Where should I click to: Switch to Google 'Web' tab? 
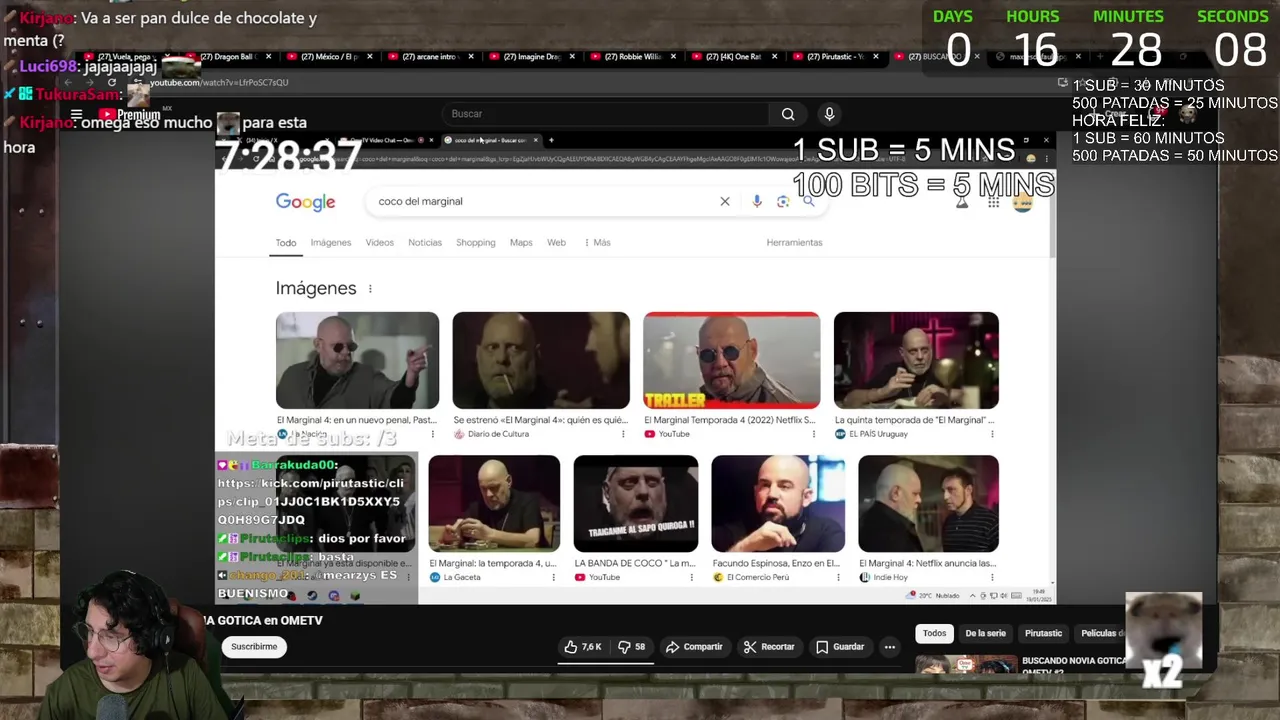[x=556, y=243]
